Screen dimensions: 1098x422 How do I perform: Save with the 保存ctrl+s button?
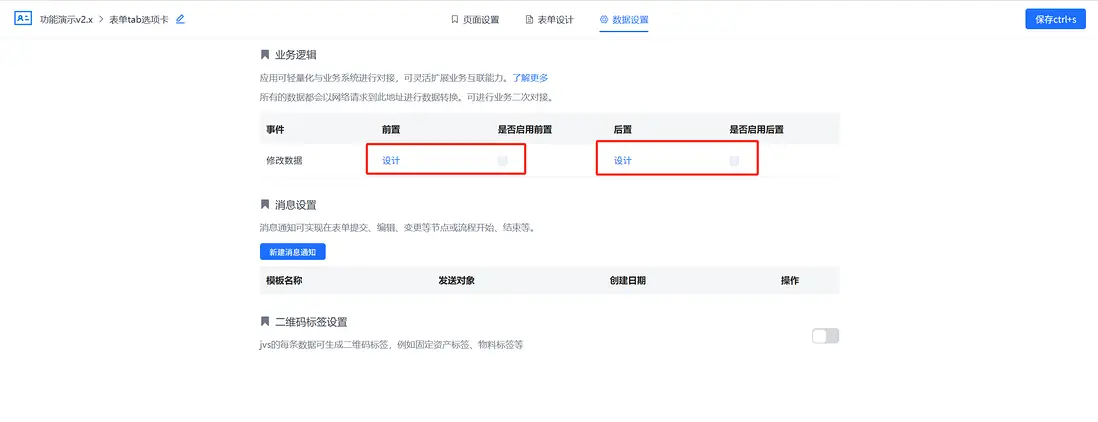coord(1055,19)
